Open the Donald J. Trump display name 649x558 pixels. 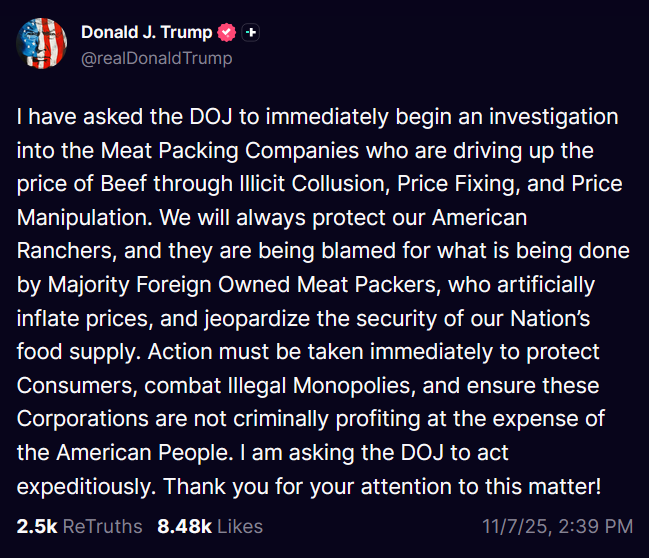[146, 33]
